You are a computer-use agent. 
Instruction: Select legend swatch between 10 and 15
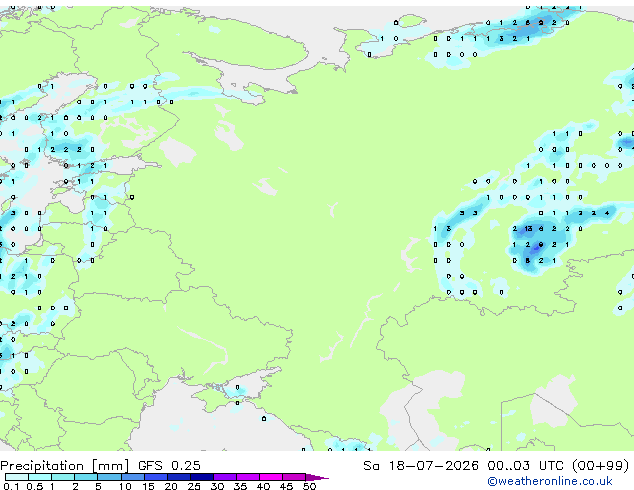pyautogui.click(x=133, y=477)
